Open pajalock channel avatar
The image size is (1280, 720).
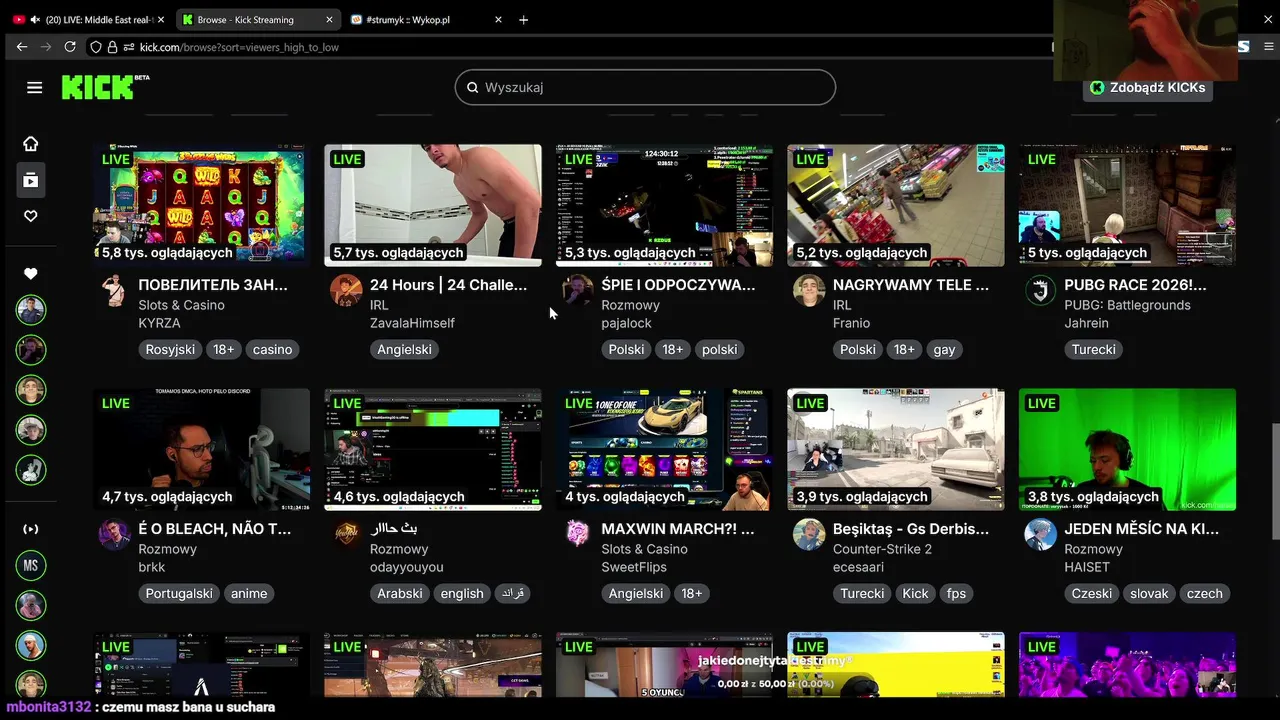pos(578,290)
